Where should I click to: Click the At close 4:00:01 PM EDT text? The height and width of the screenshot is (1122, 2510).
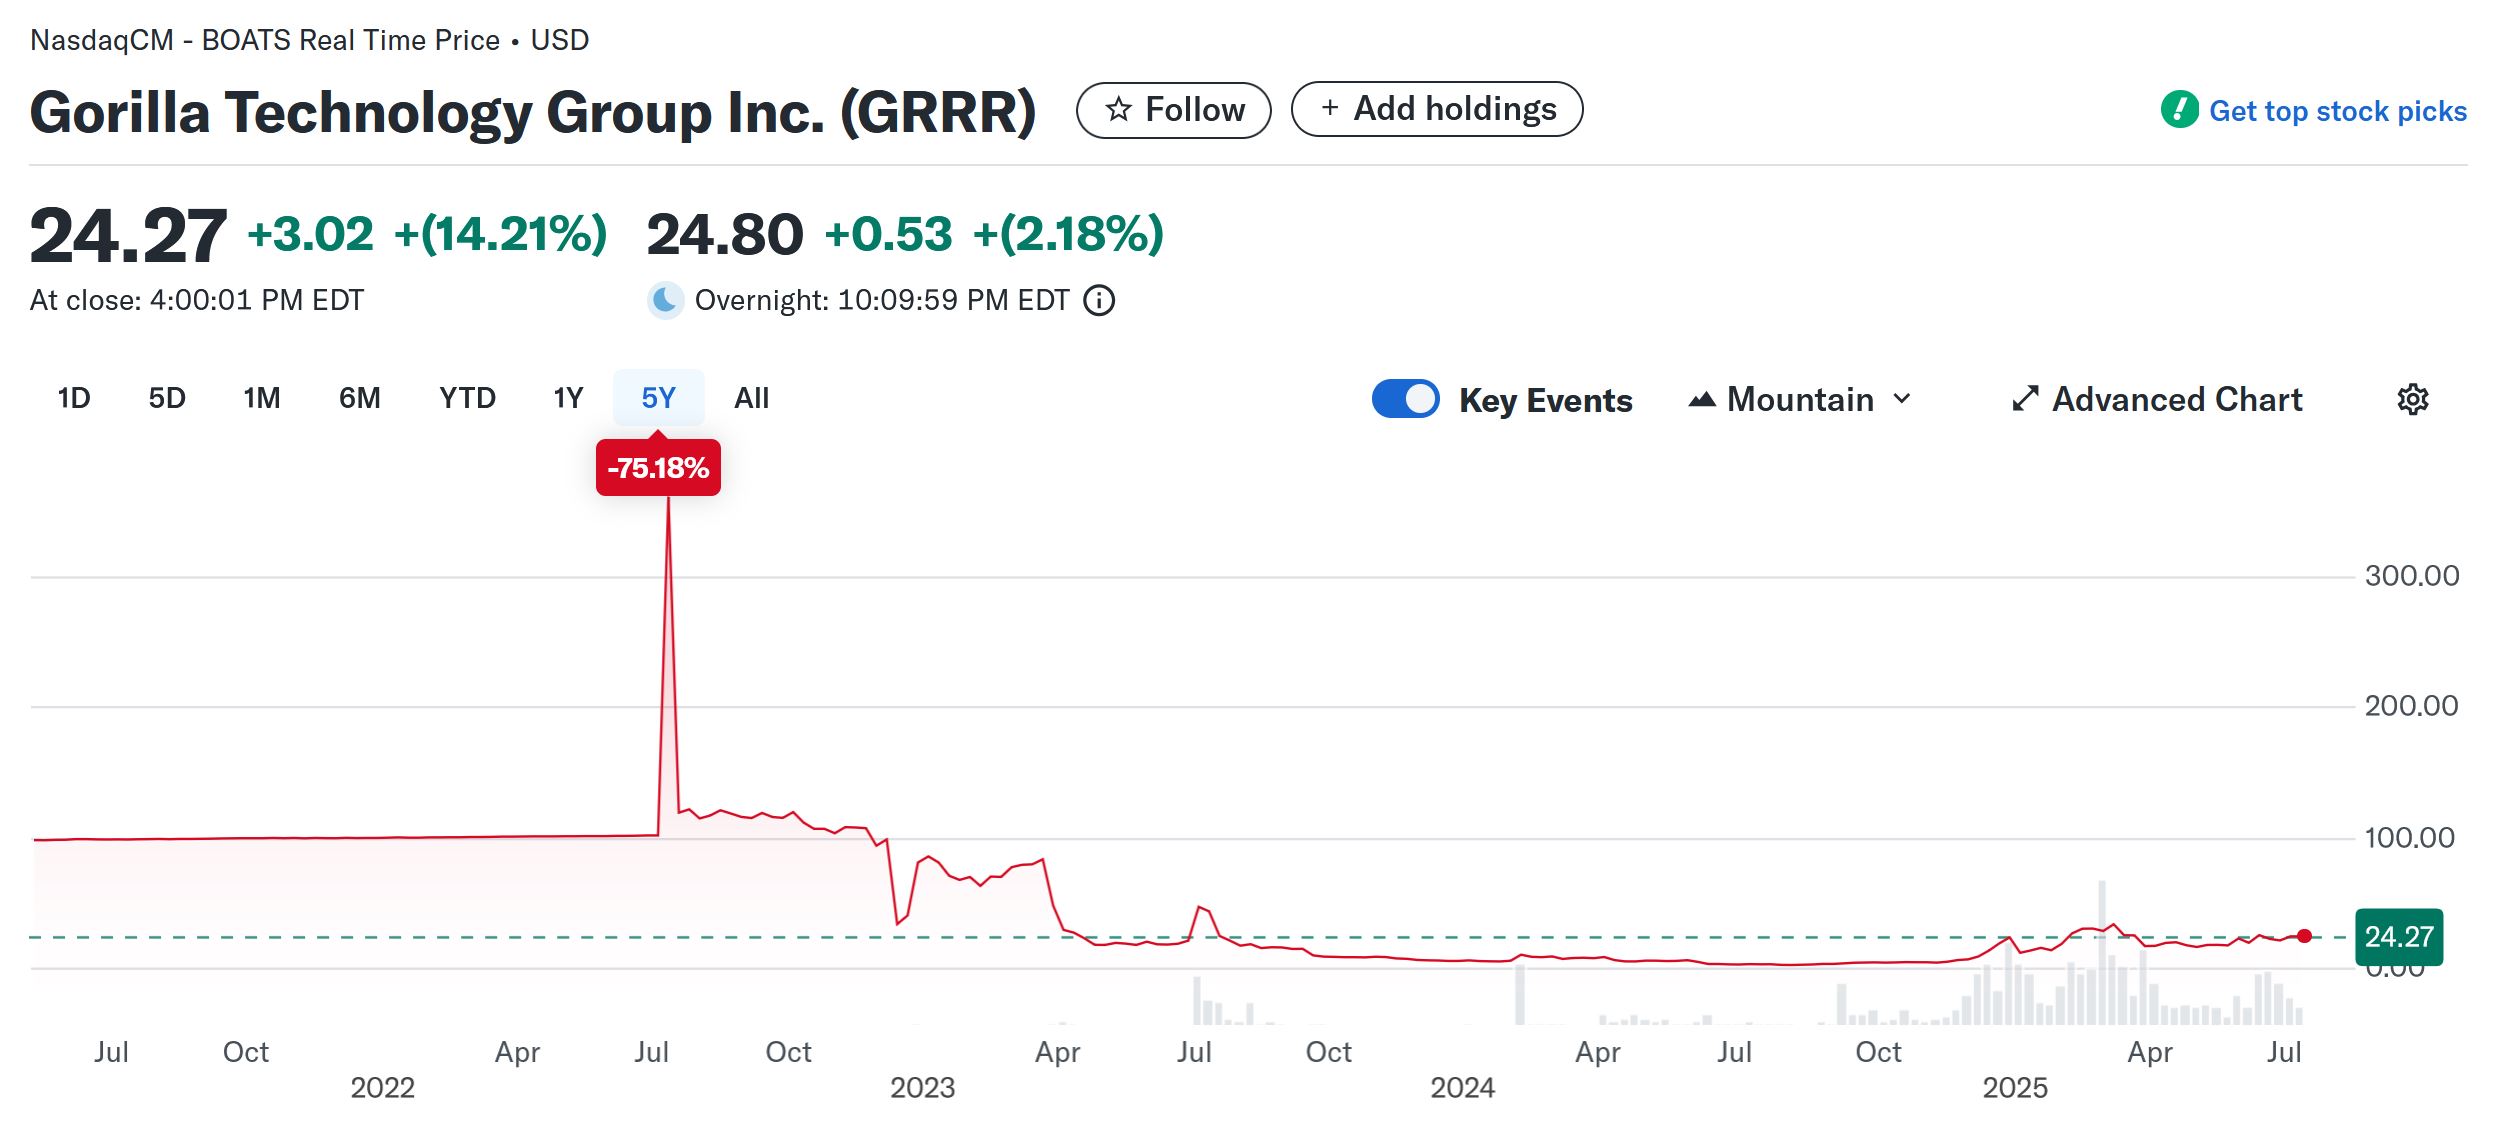(197, 300)
